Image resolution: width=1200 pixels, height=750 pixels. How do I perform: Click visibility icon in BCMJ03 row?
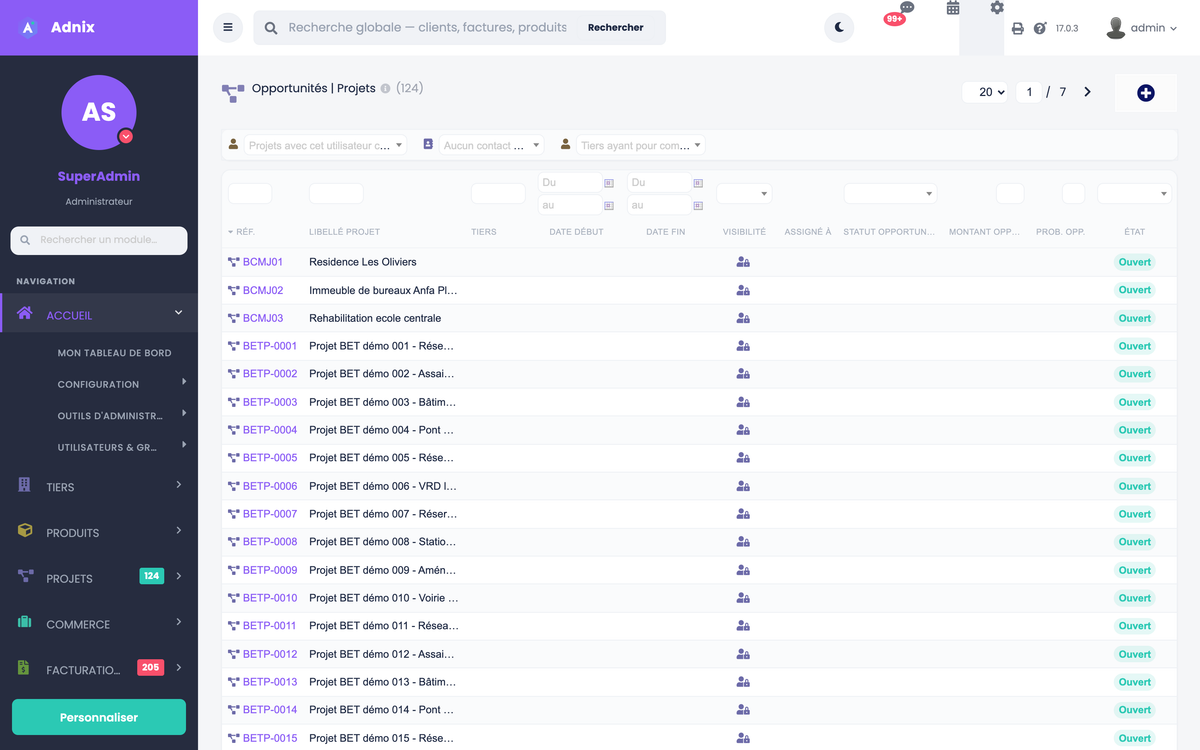743,318
